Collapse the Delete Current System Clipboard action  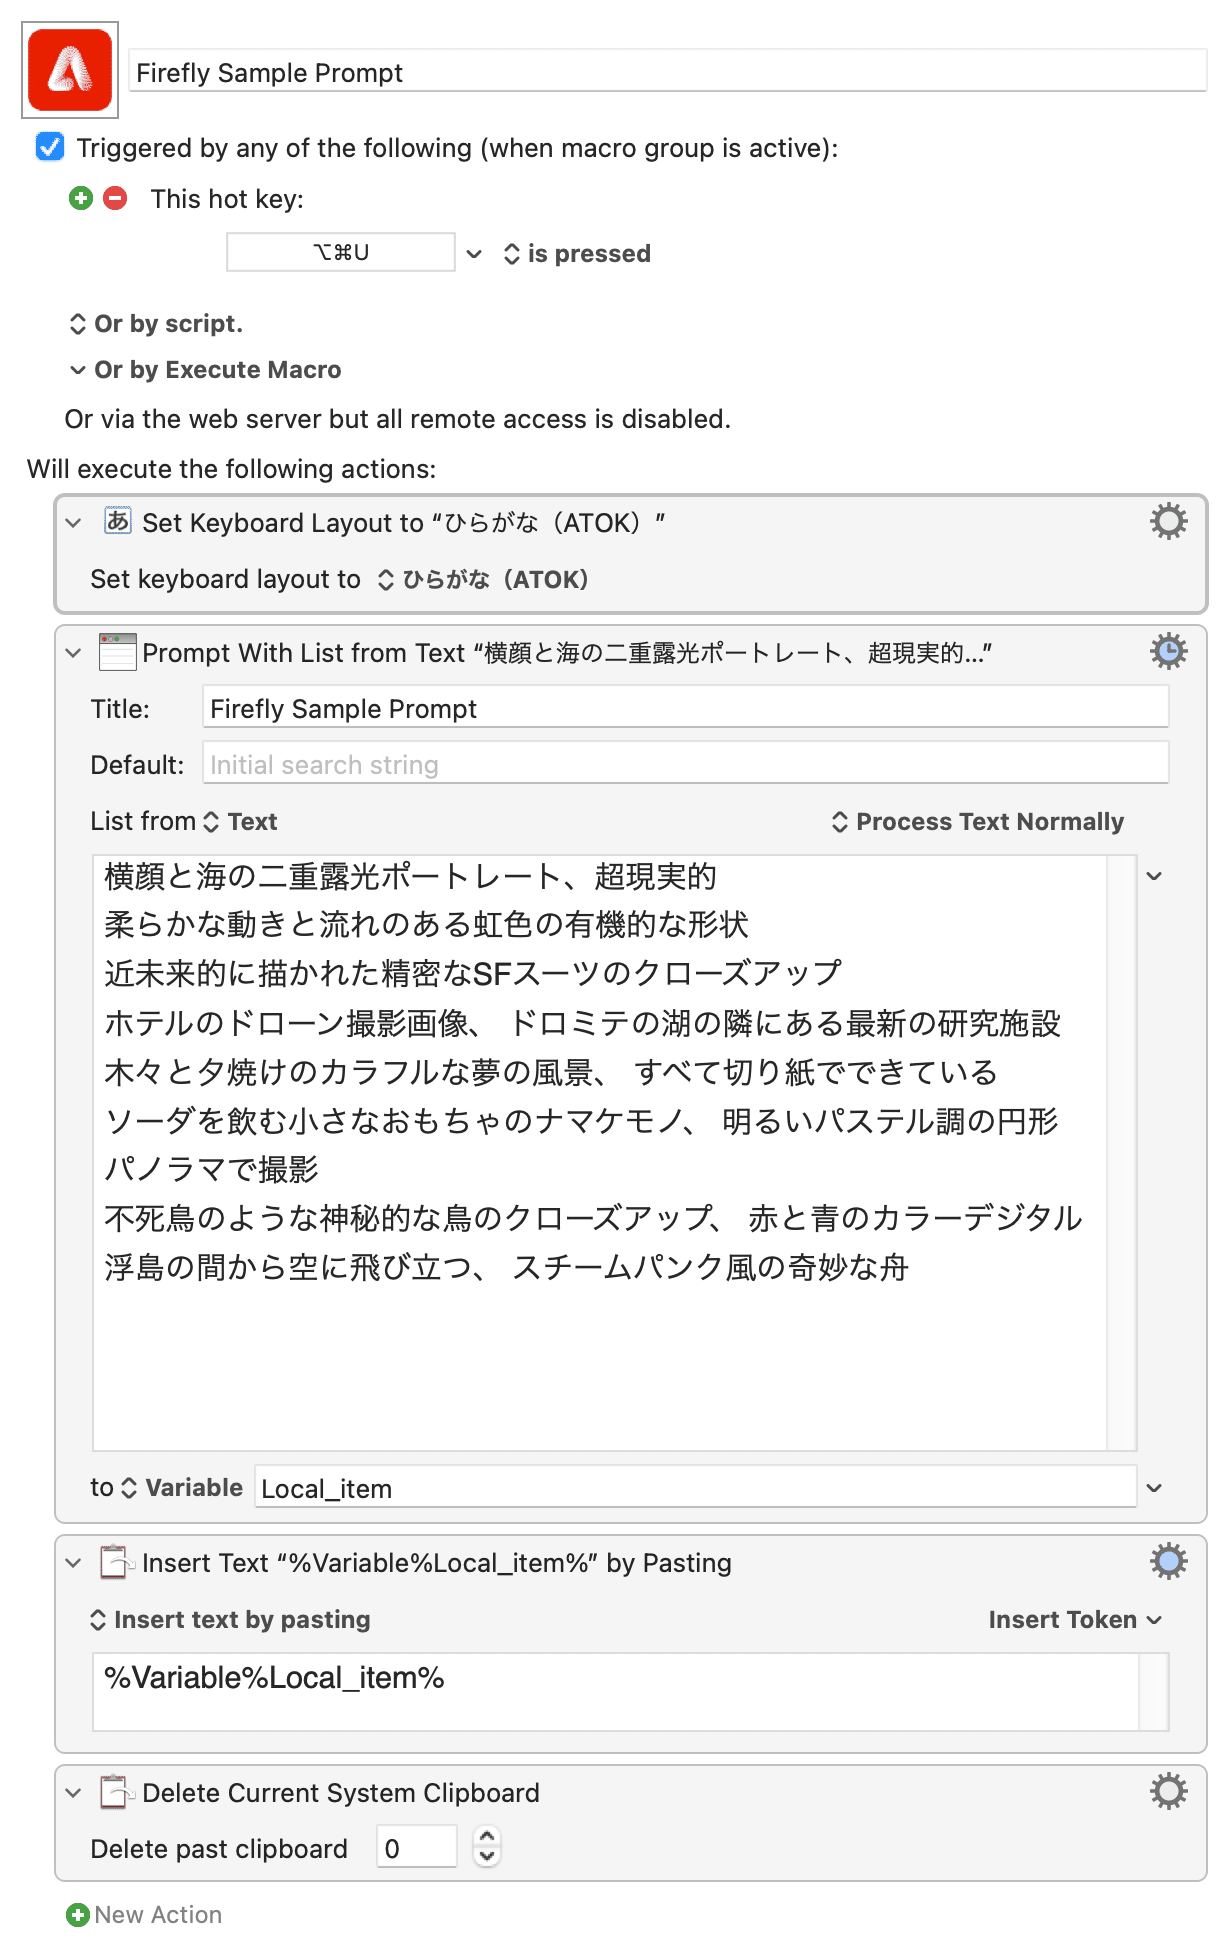[73, 1792]
